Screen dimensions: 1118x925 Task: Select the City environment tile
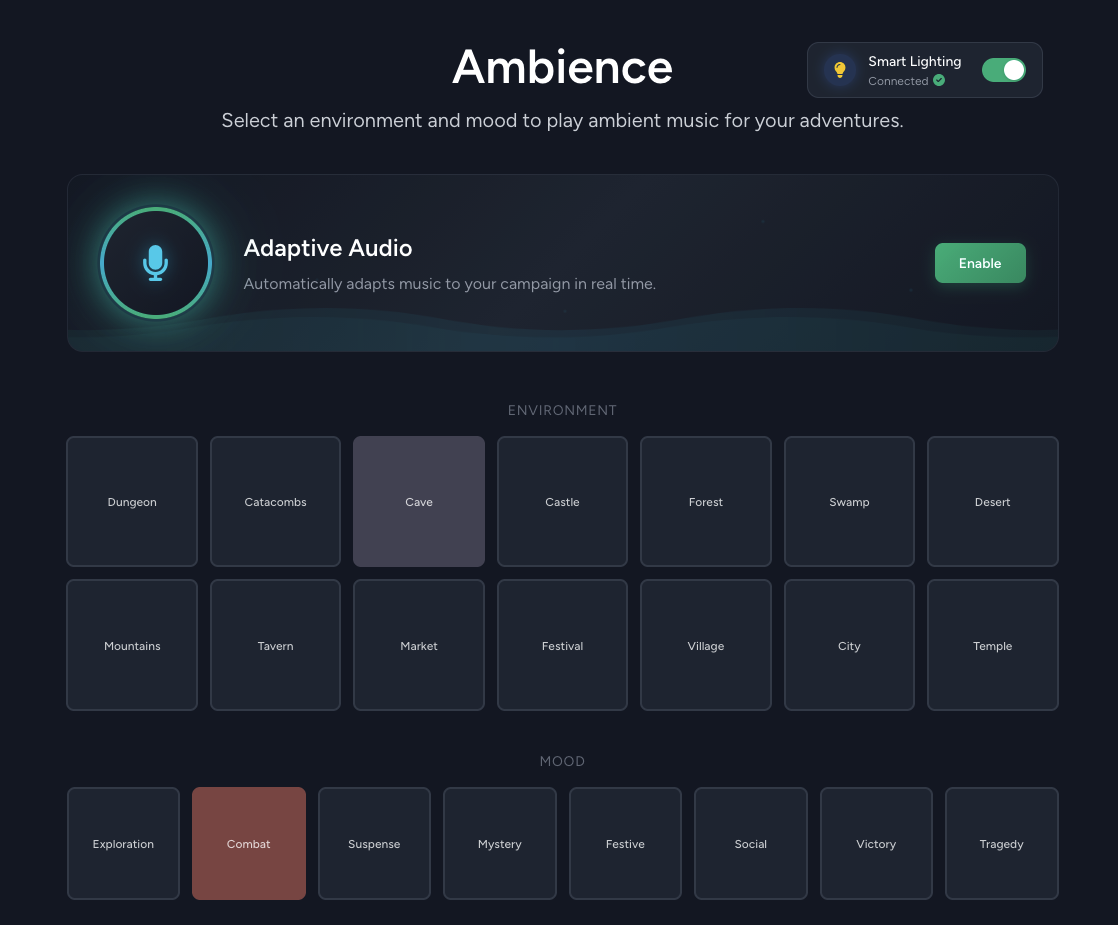(x=849, y=645)
